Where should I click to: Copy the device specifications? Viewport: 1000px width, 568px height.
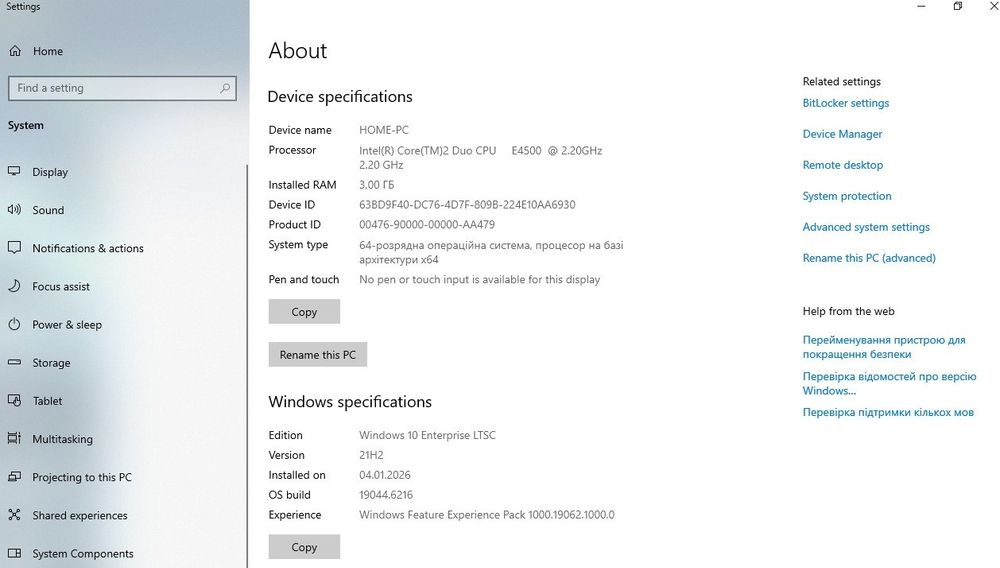pos(304,312)
